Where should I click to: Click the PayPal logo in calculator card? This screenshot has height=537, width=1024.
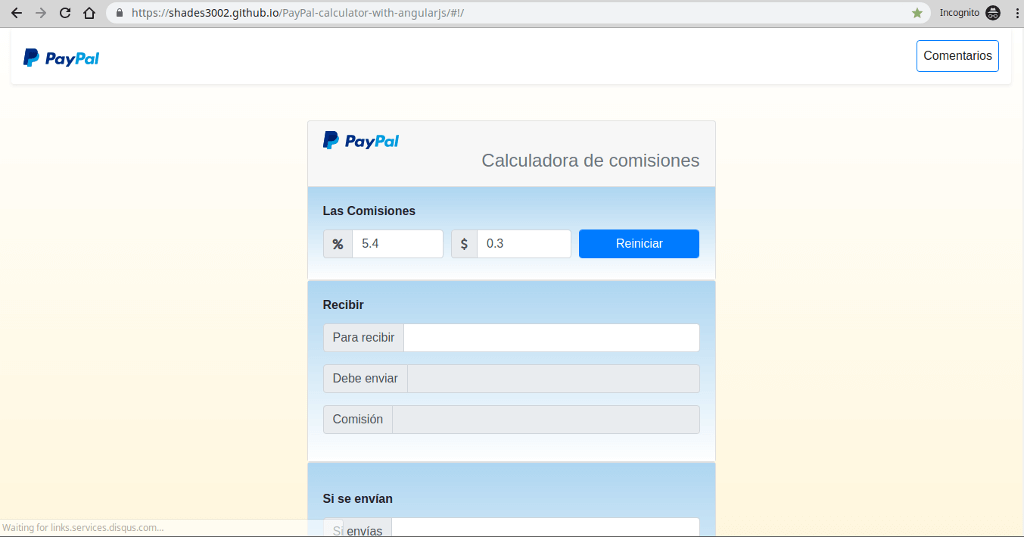tap(360, 140)
